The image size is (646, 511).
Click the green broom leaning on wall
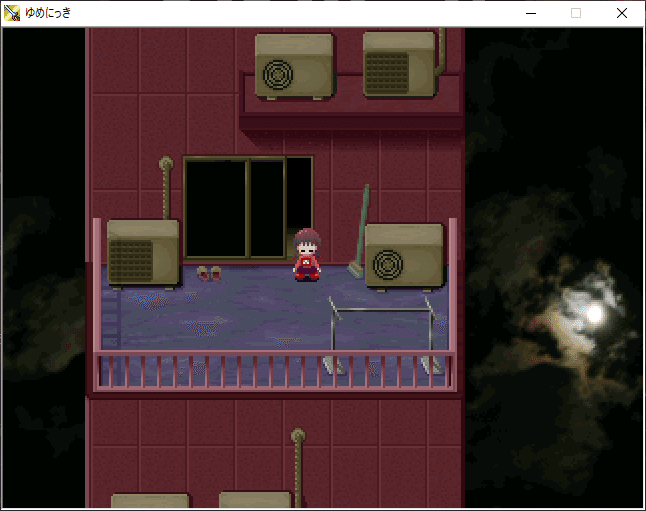359,231
